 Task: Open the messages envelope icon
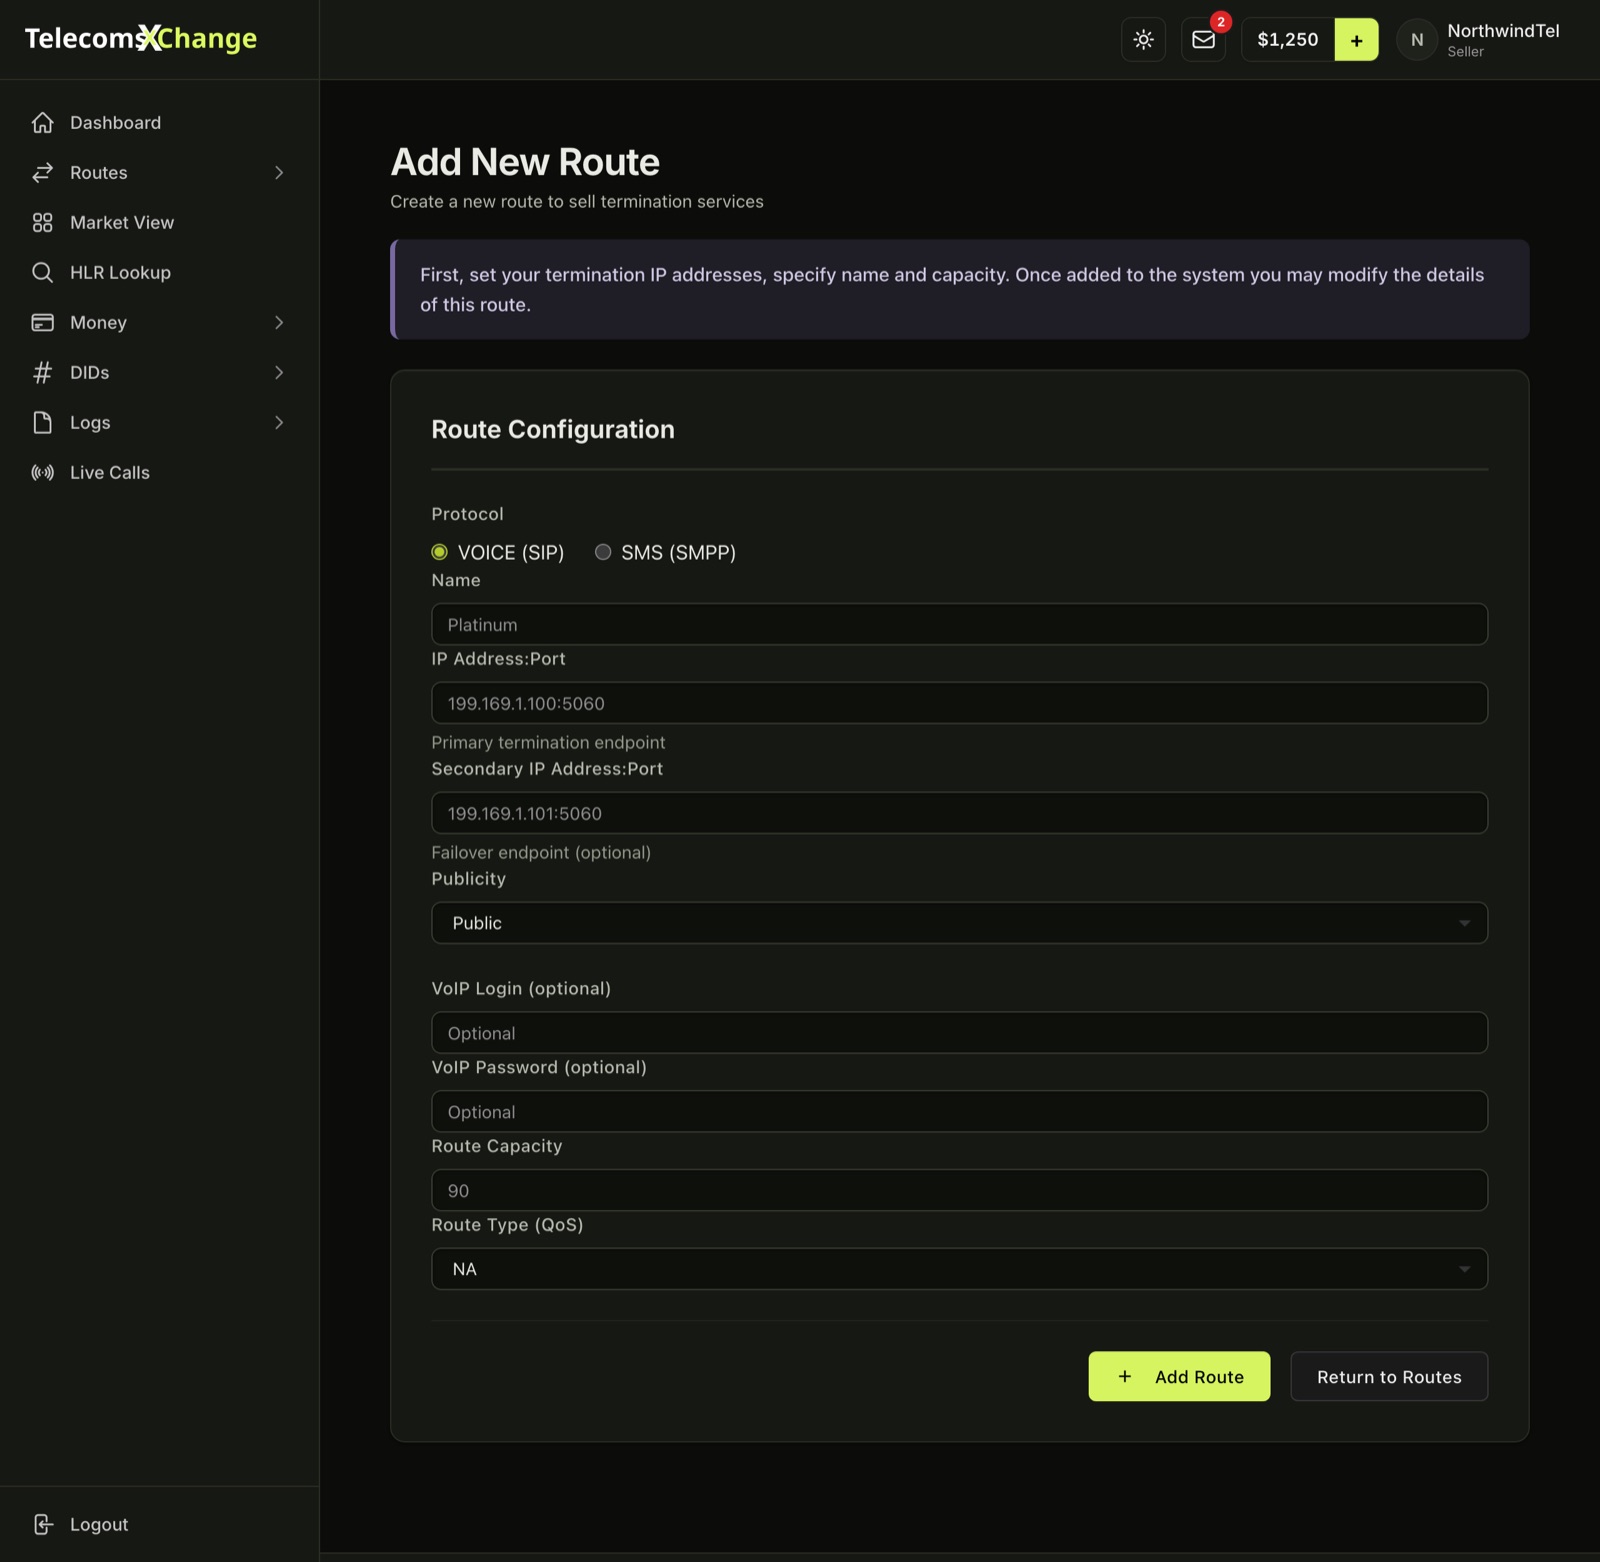click(x=1203, y=40)
